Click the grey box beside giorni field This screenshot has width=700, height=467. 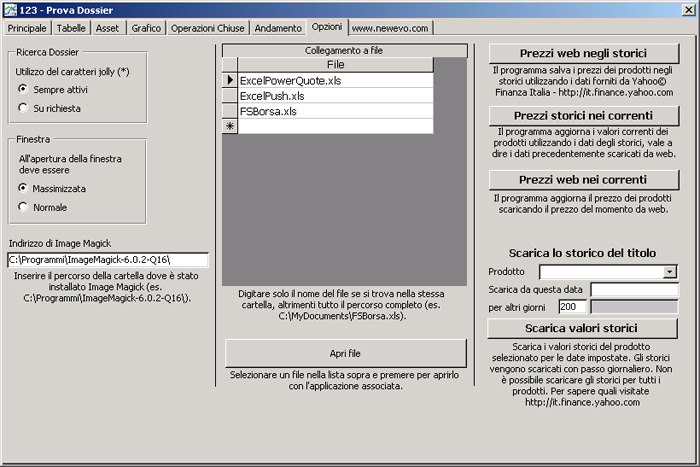tap(634, 307)
